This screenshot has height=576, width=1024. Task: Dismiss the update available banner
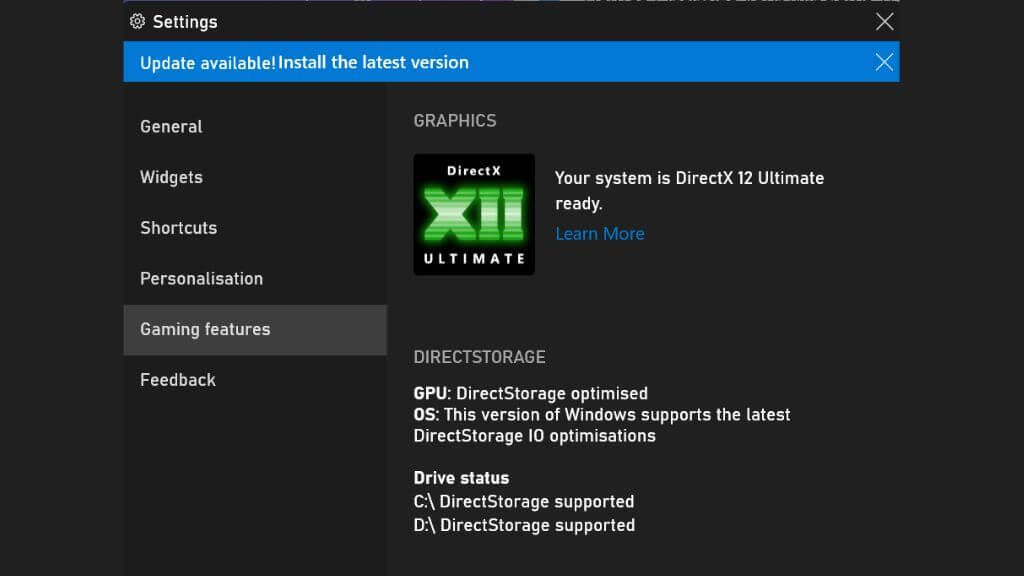tap(884, 62)
